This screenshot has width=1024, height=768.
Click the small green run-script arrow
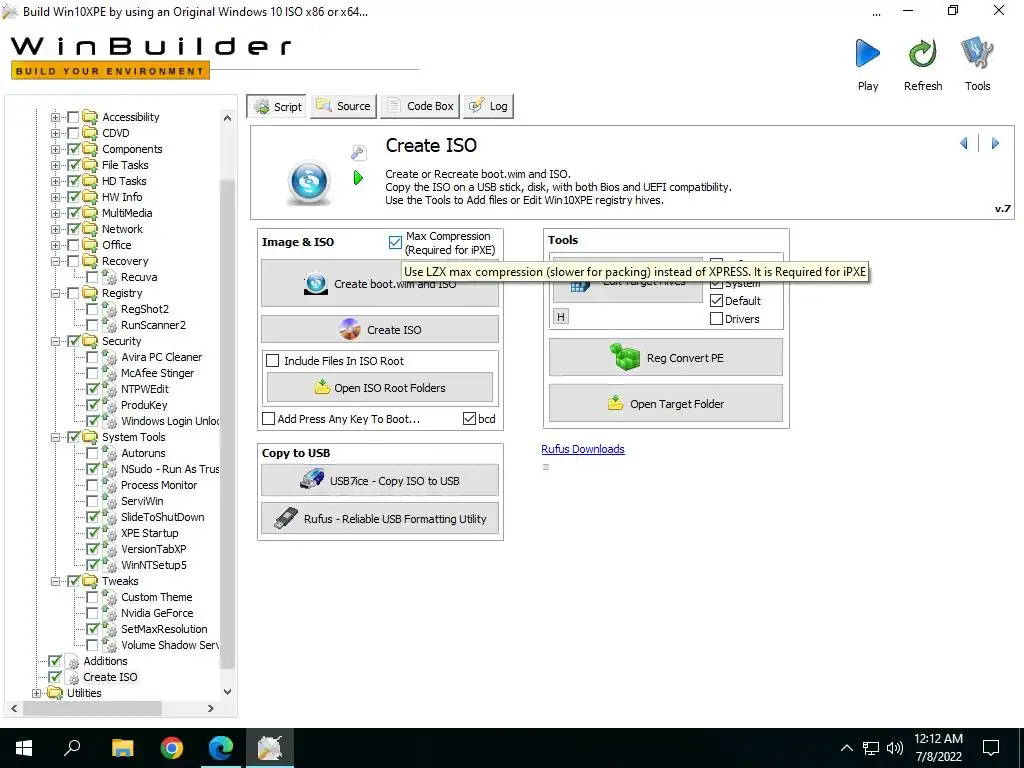pos(358,178)
